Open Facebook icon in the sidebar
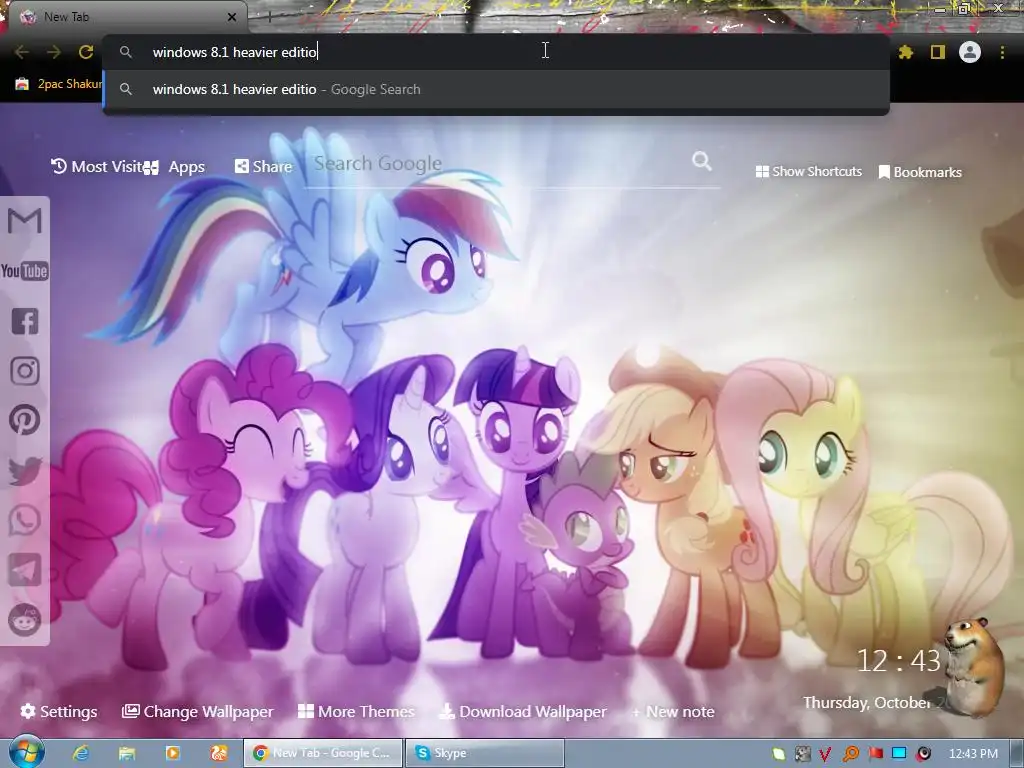Viewport: 1024px width, 768px height. (x=25, y=321)
